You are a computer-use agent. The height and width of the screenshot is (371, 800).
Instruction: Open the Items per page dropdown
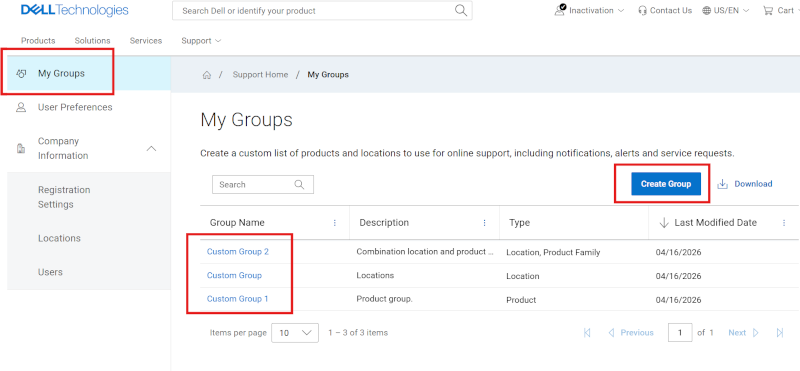295,333
